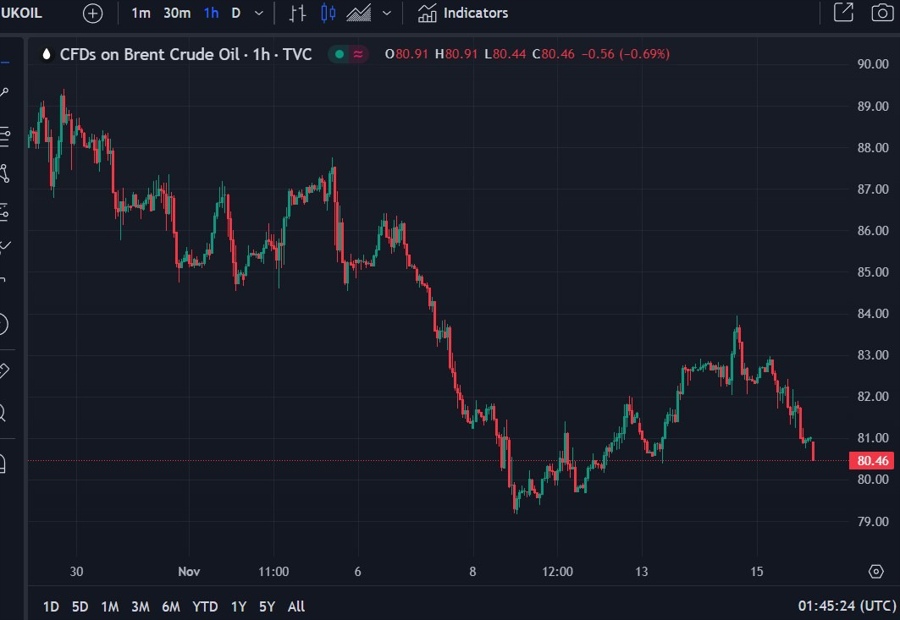Click the Nov date label on time axis

(189, 572)
